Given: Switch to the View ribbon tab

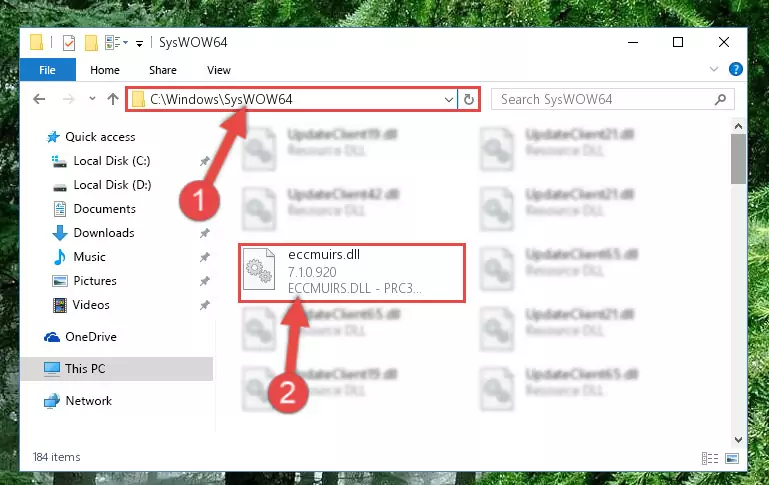Looking at the screenshot, I should [219, 70].
